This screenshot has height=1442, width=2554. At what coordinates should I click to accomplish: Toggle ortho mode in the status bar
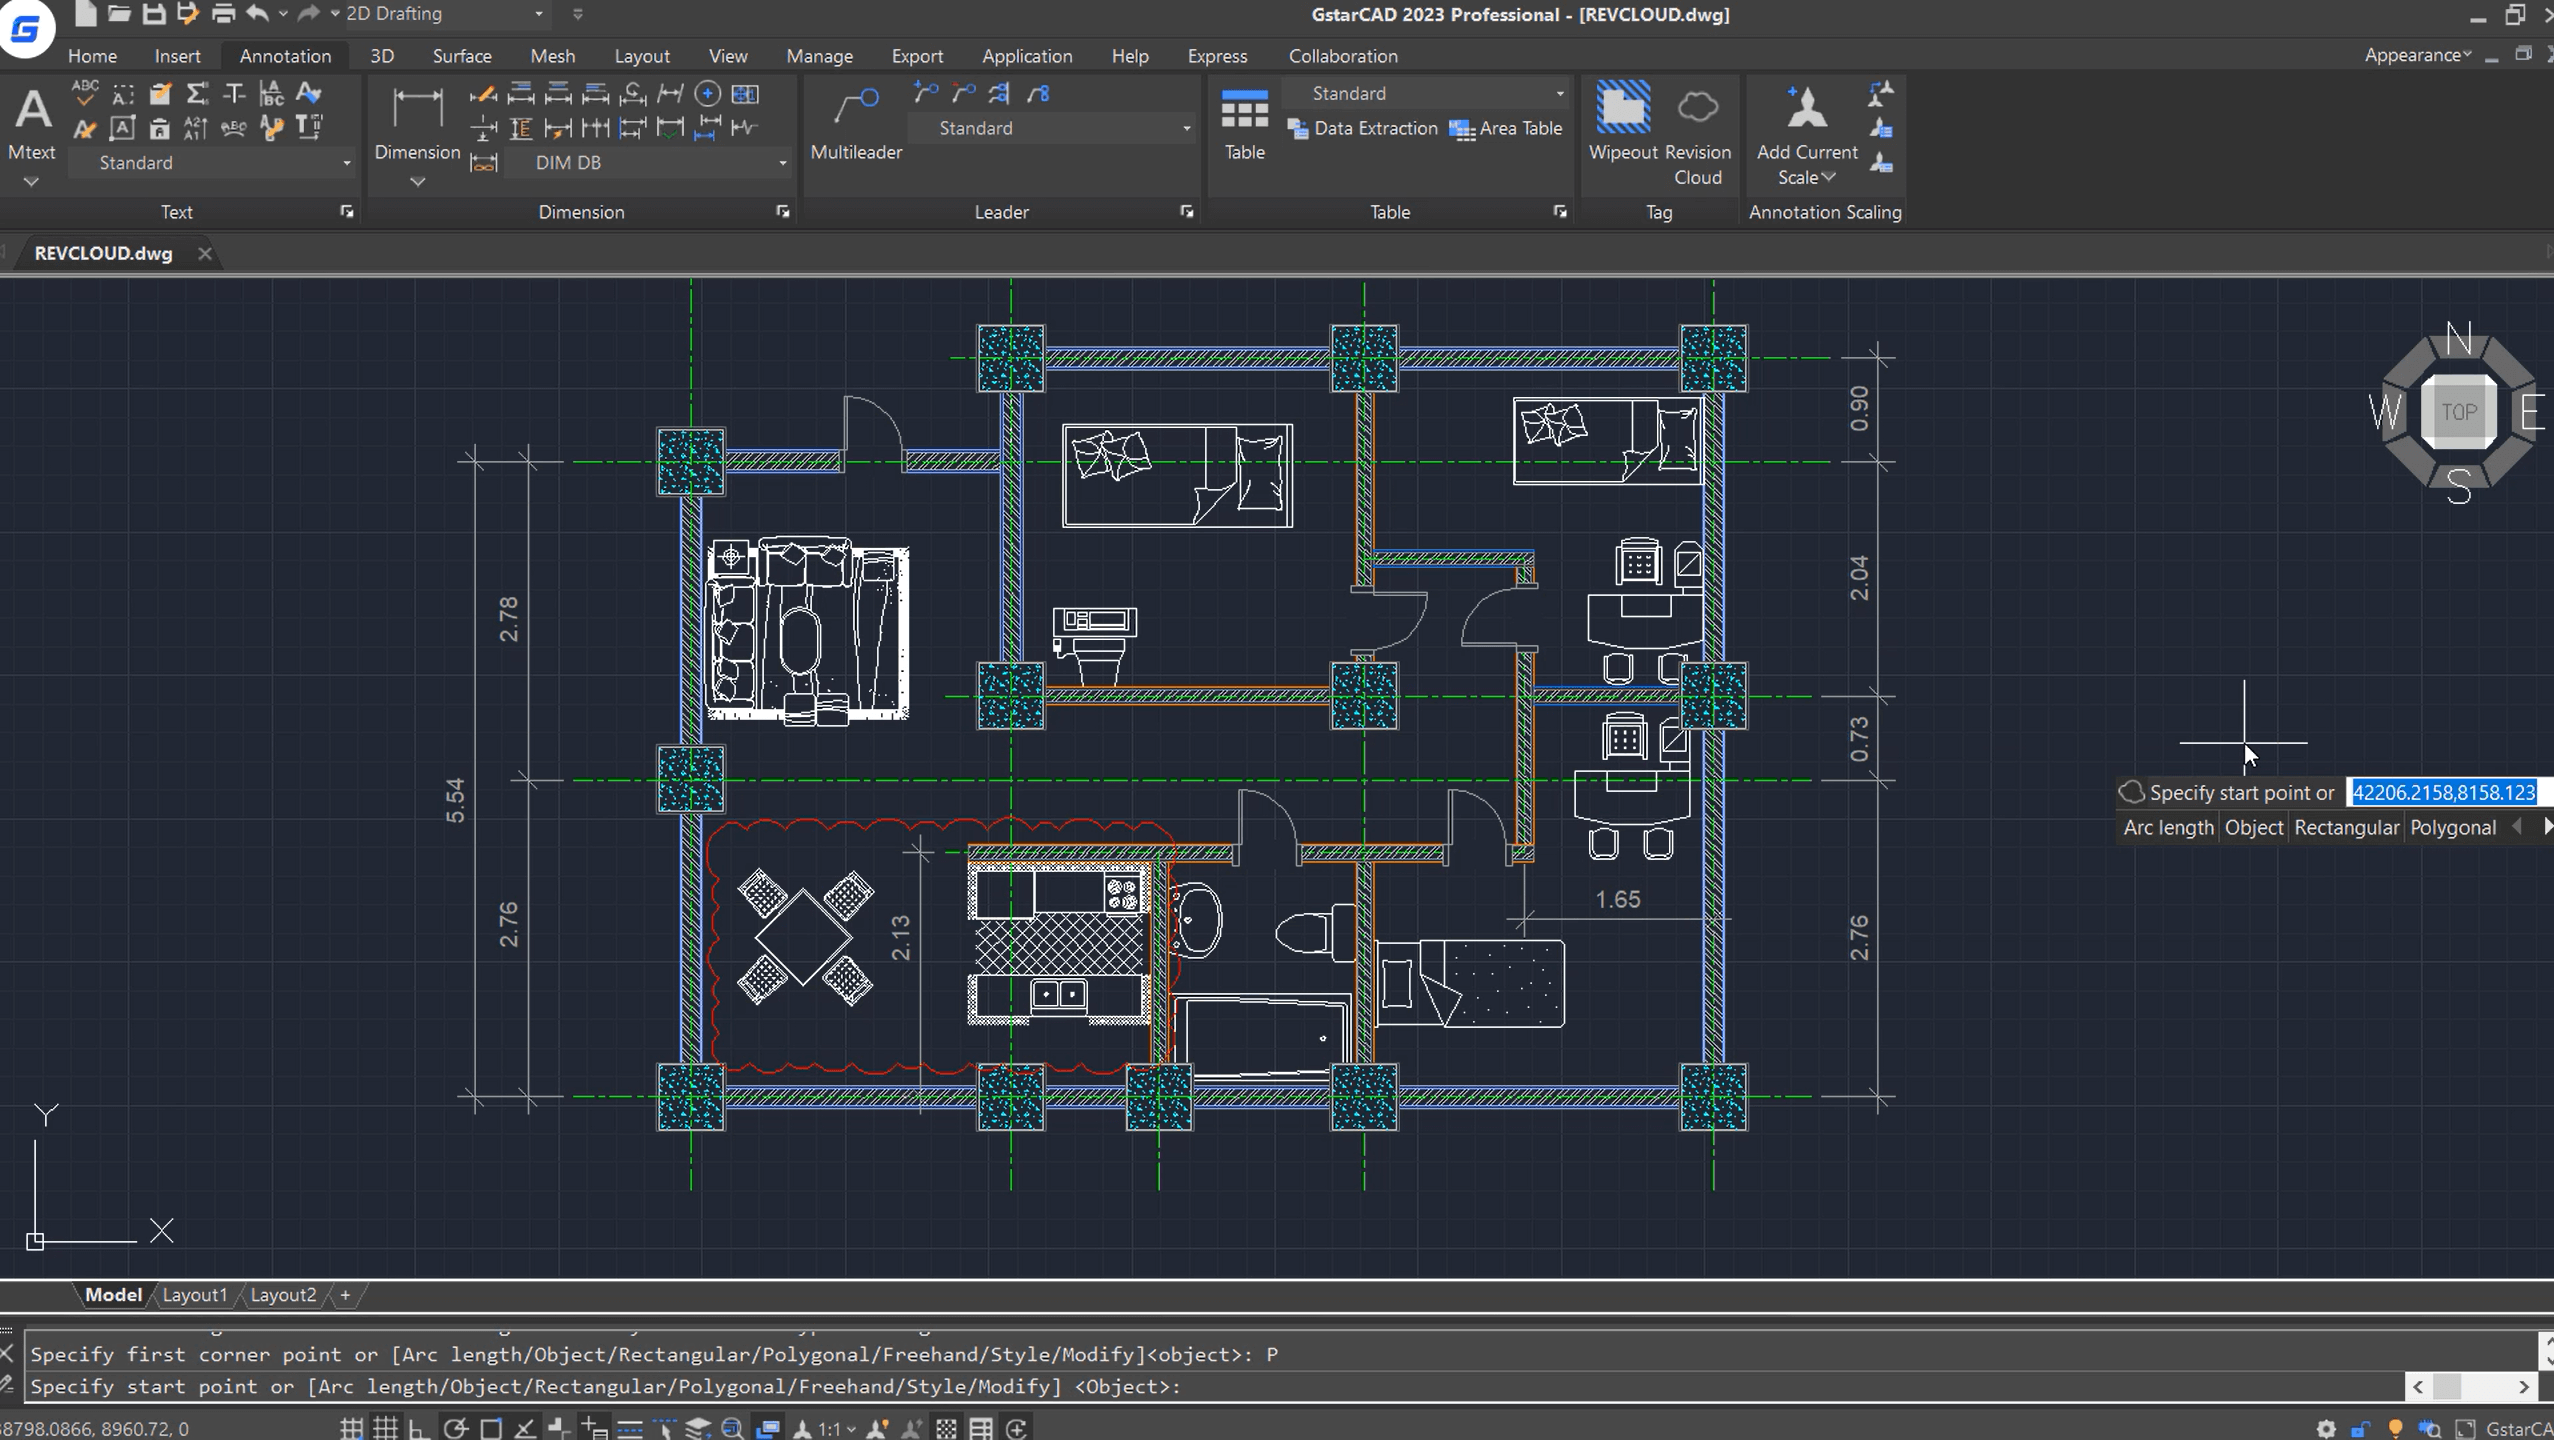tap(419, 1429)
